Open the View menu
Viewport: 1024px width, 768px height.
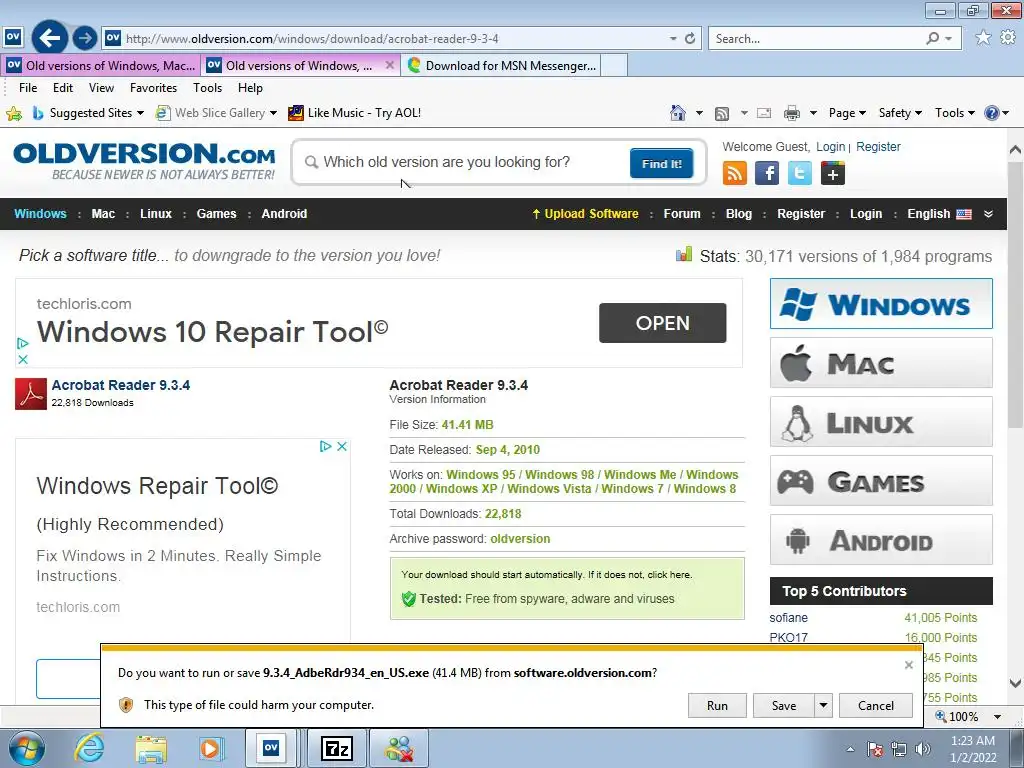[x=101, y=88]
